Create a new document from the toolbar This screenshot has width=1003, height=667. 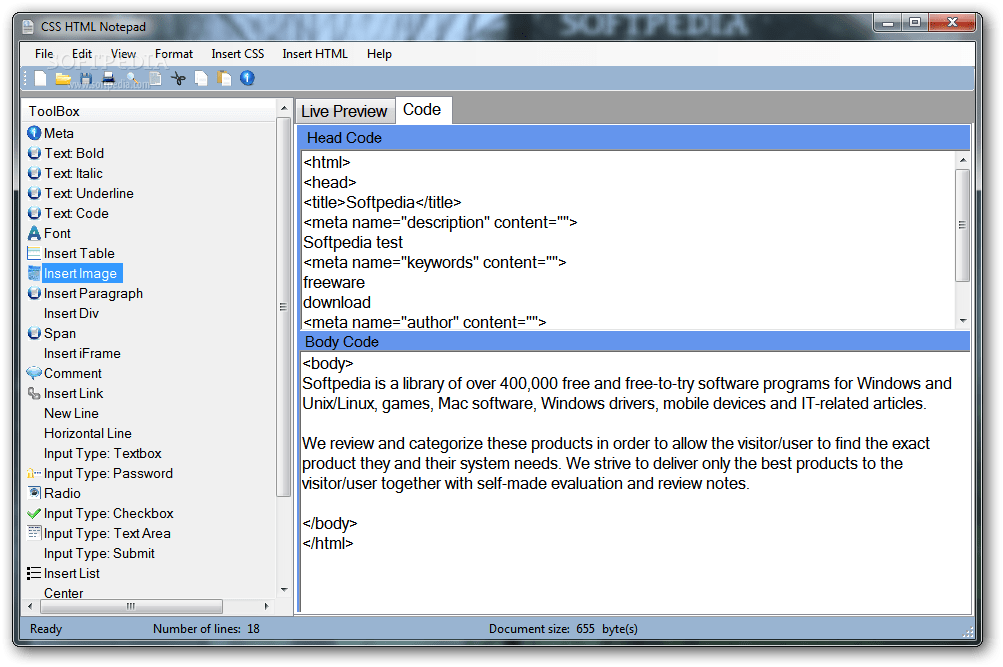point(40,78)
